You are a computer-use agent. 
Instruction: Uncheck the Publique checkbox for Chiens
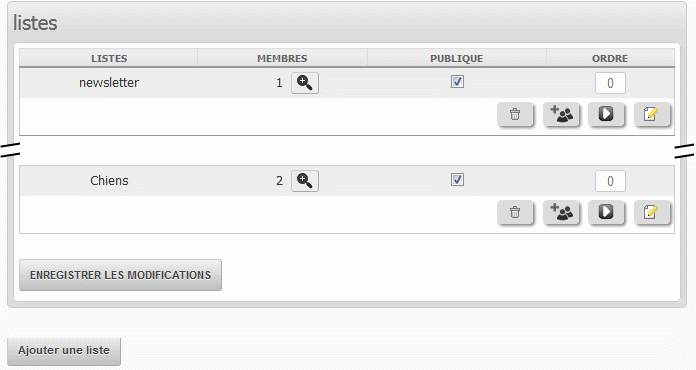tap(457, 180)
